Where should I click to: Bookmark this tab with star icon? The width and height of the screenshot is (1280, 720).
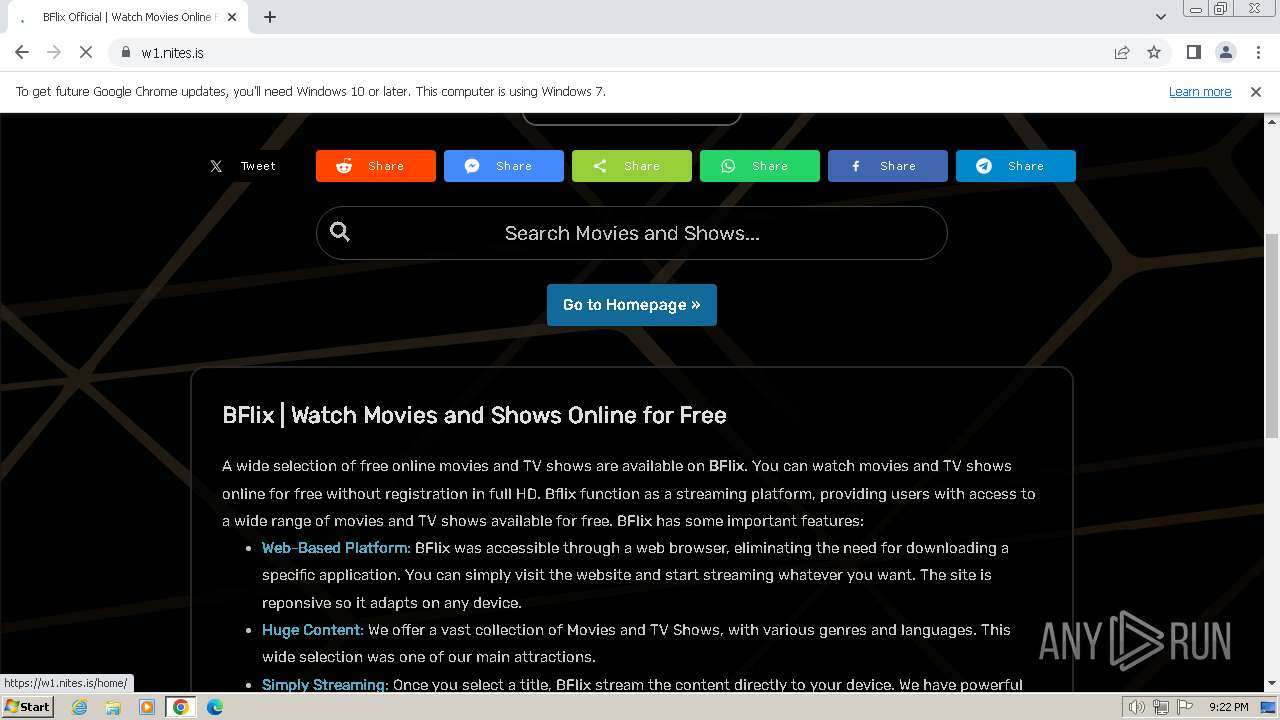(1154, 52)
